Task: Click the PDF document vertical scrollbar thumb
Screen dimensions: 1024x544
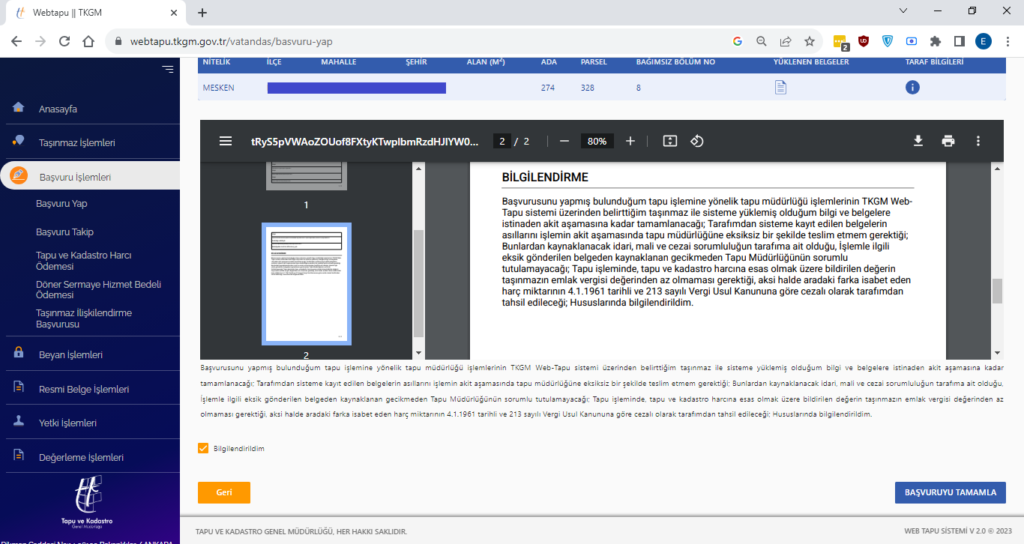Action: [997, 291]
